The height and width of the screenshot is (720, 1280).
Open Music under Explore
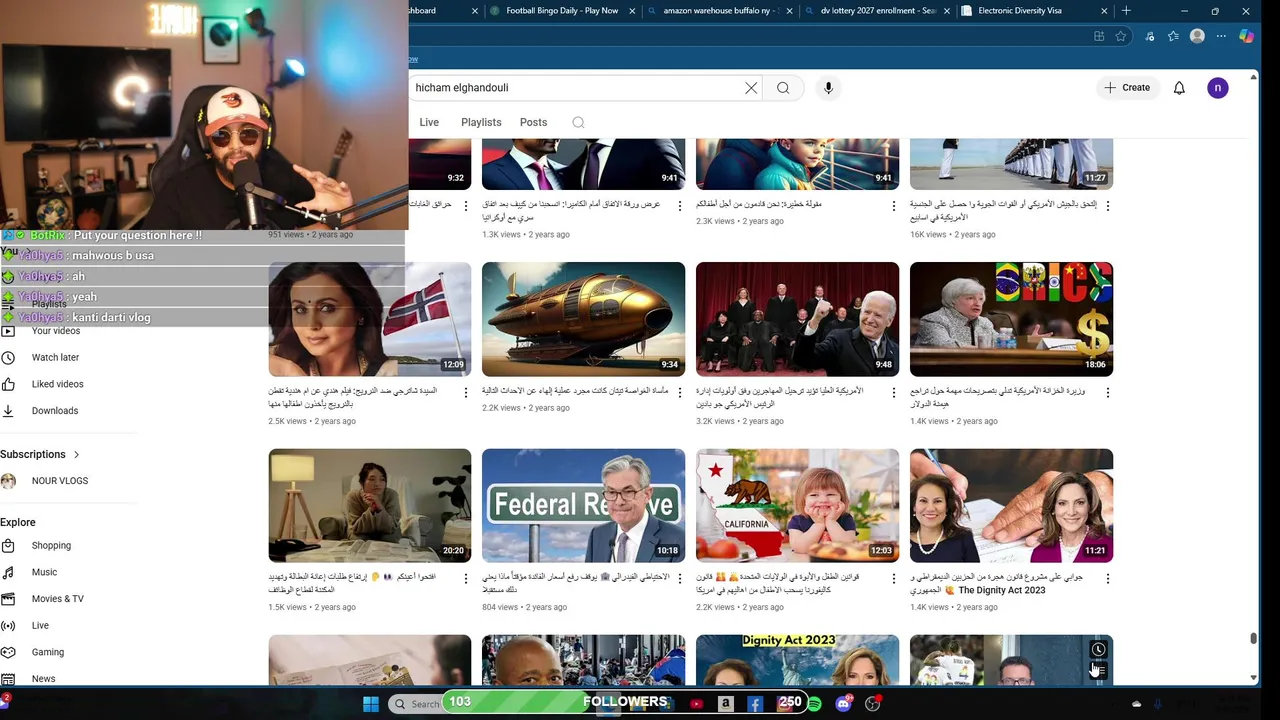(x=44, y=572)
